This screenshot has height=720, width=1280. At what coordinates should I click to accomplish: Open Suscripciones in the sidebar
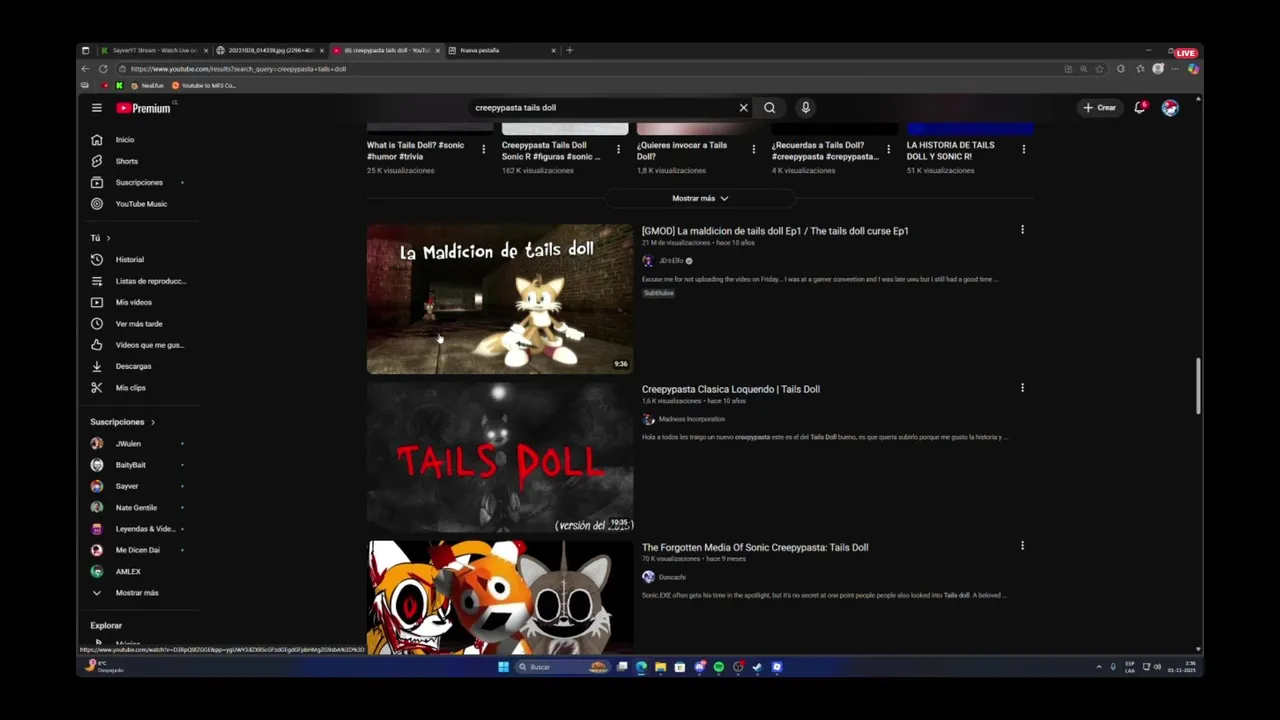pyautogui.click(x=138, y=182)
